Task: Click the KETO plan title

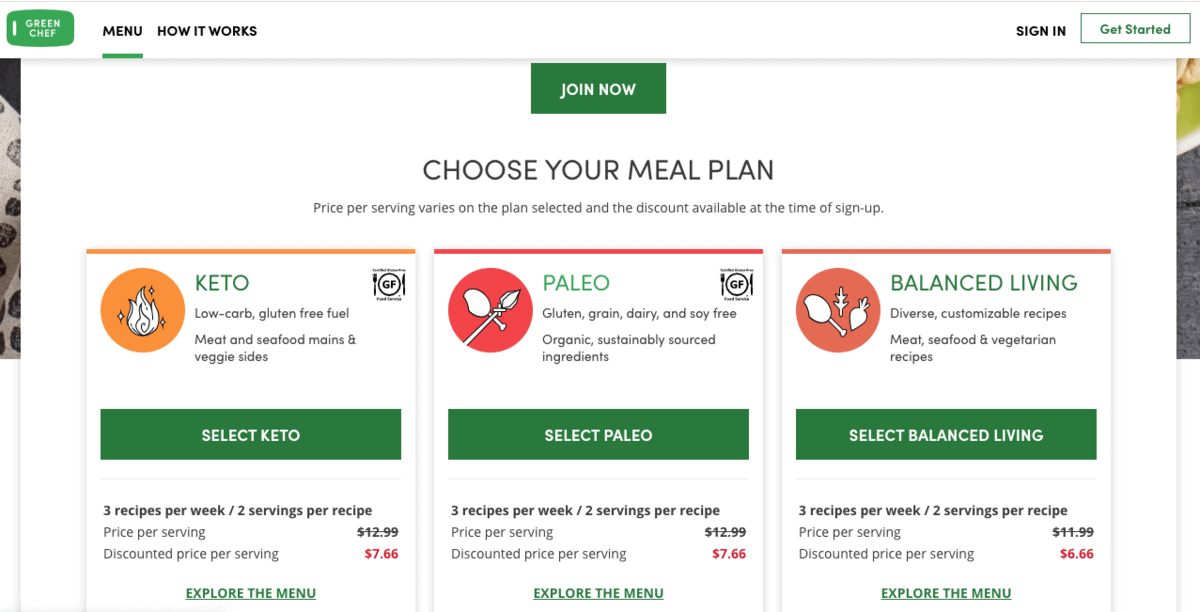Action: [x=222, y=283]
